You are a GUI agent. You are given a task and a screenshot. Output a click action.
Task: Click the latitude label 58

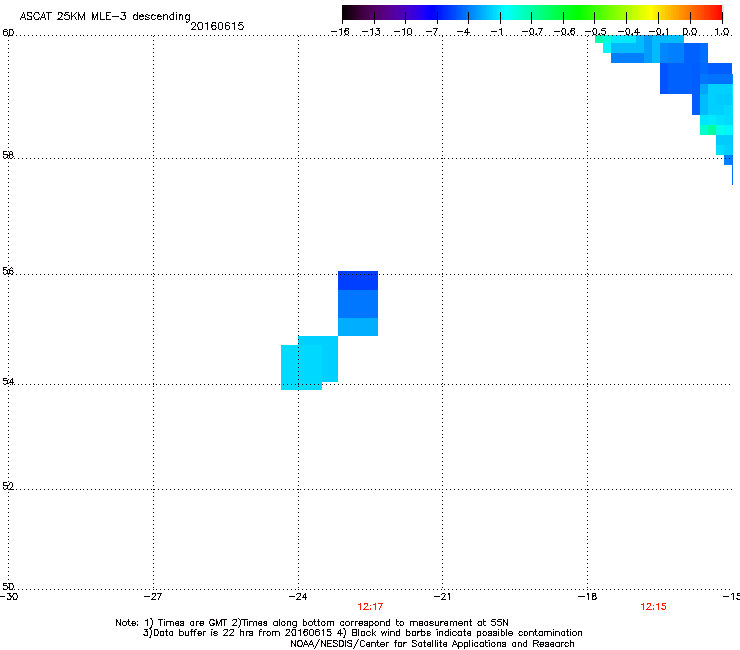pos(8,155)
